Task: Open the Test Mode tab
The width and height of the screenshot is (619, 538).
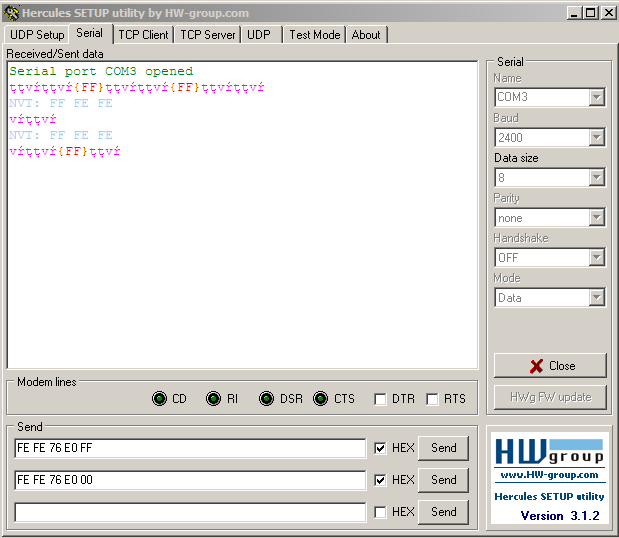Action: pos(314,34)
